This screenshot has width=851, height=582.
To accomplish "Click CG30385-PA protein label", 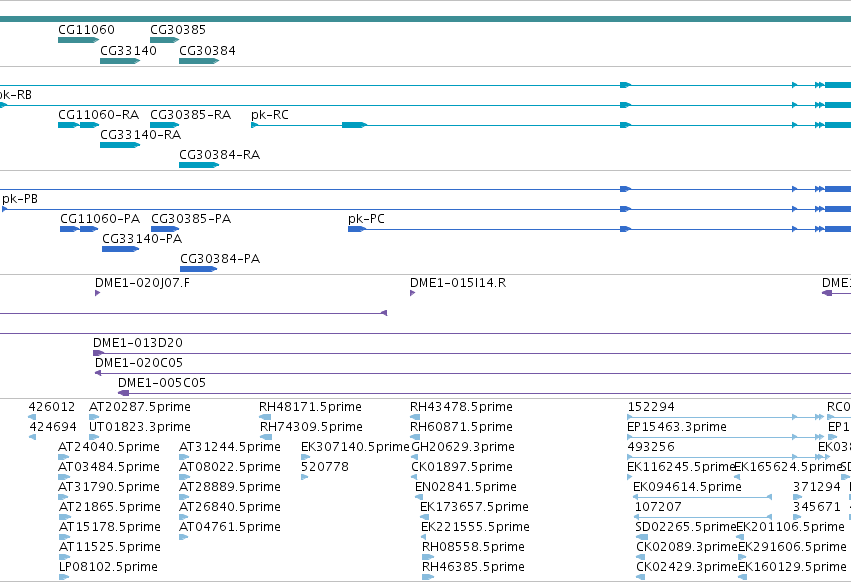I will tap(191, 219).
